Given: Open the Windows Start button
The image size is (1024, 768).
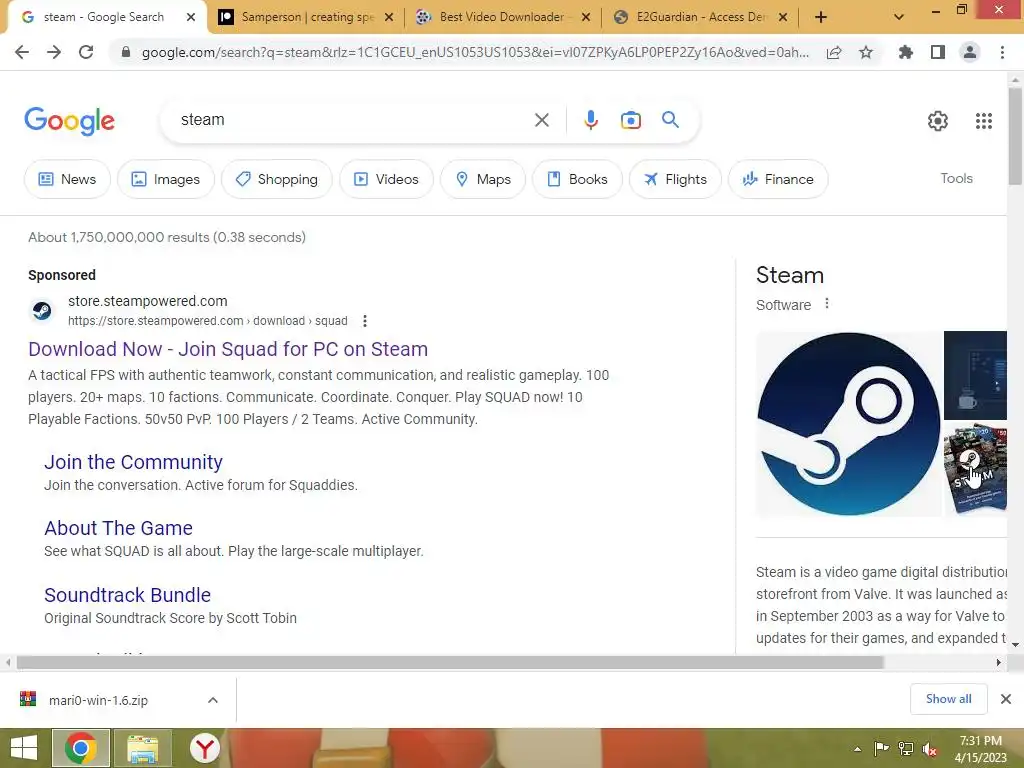Looking at the screenshot, I should click(x=24, y=748).
